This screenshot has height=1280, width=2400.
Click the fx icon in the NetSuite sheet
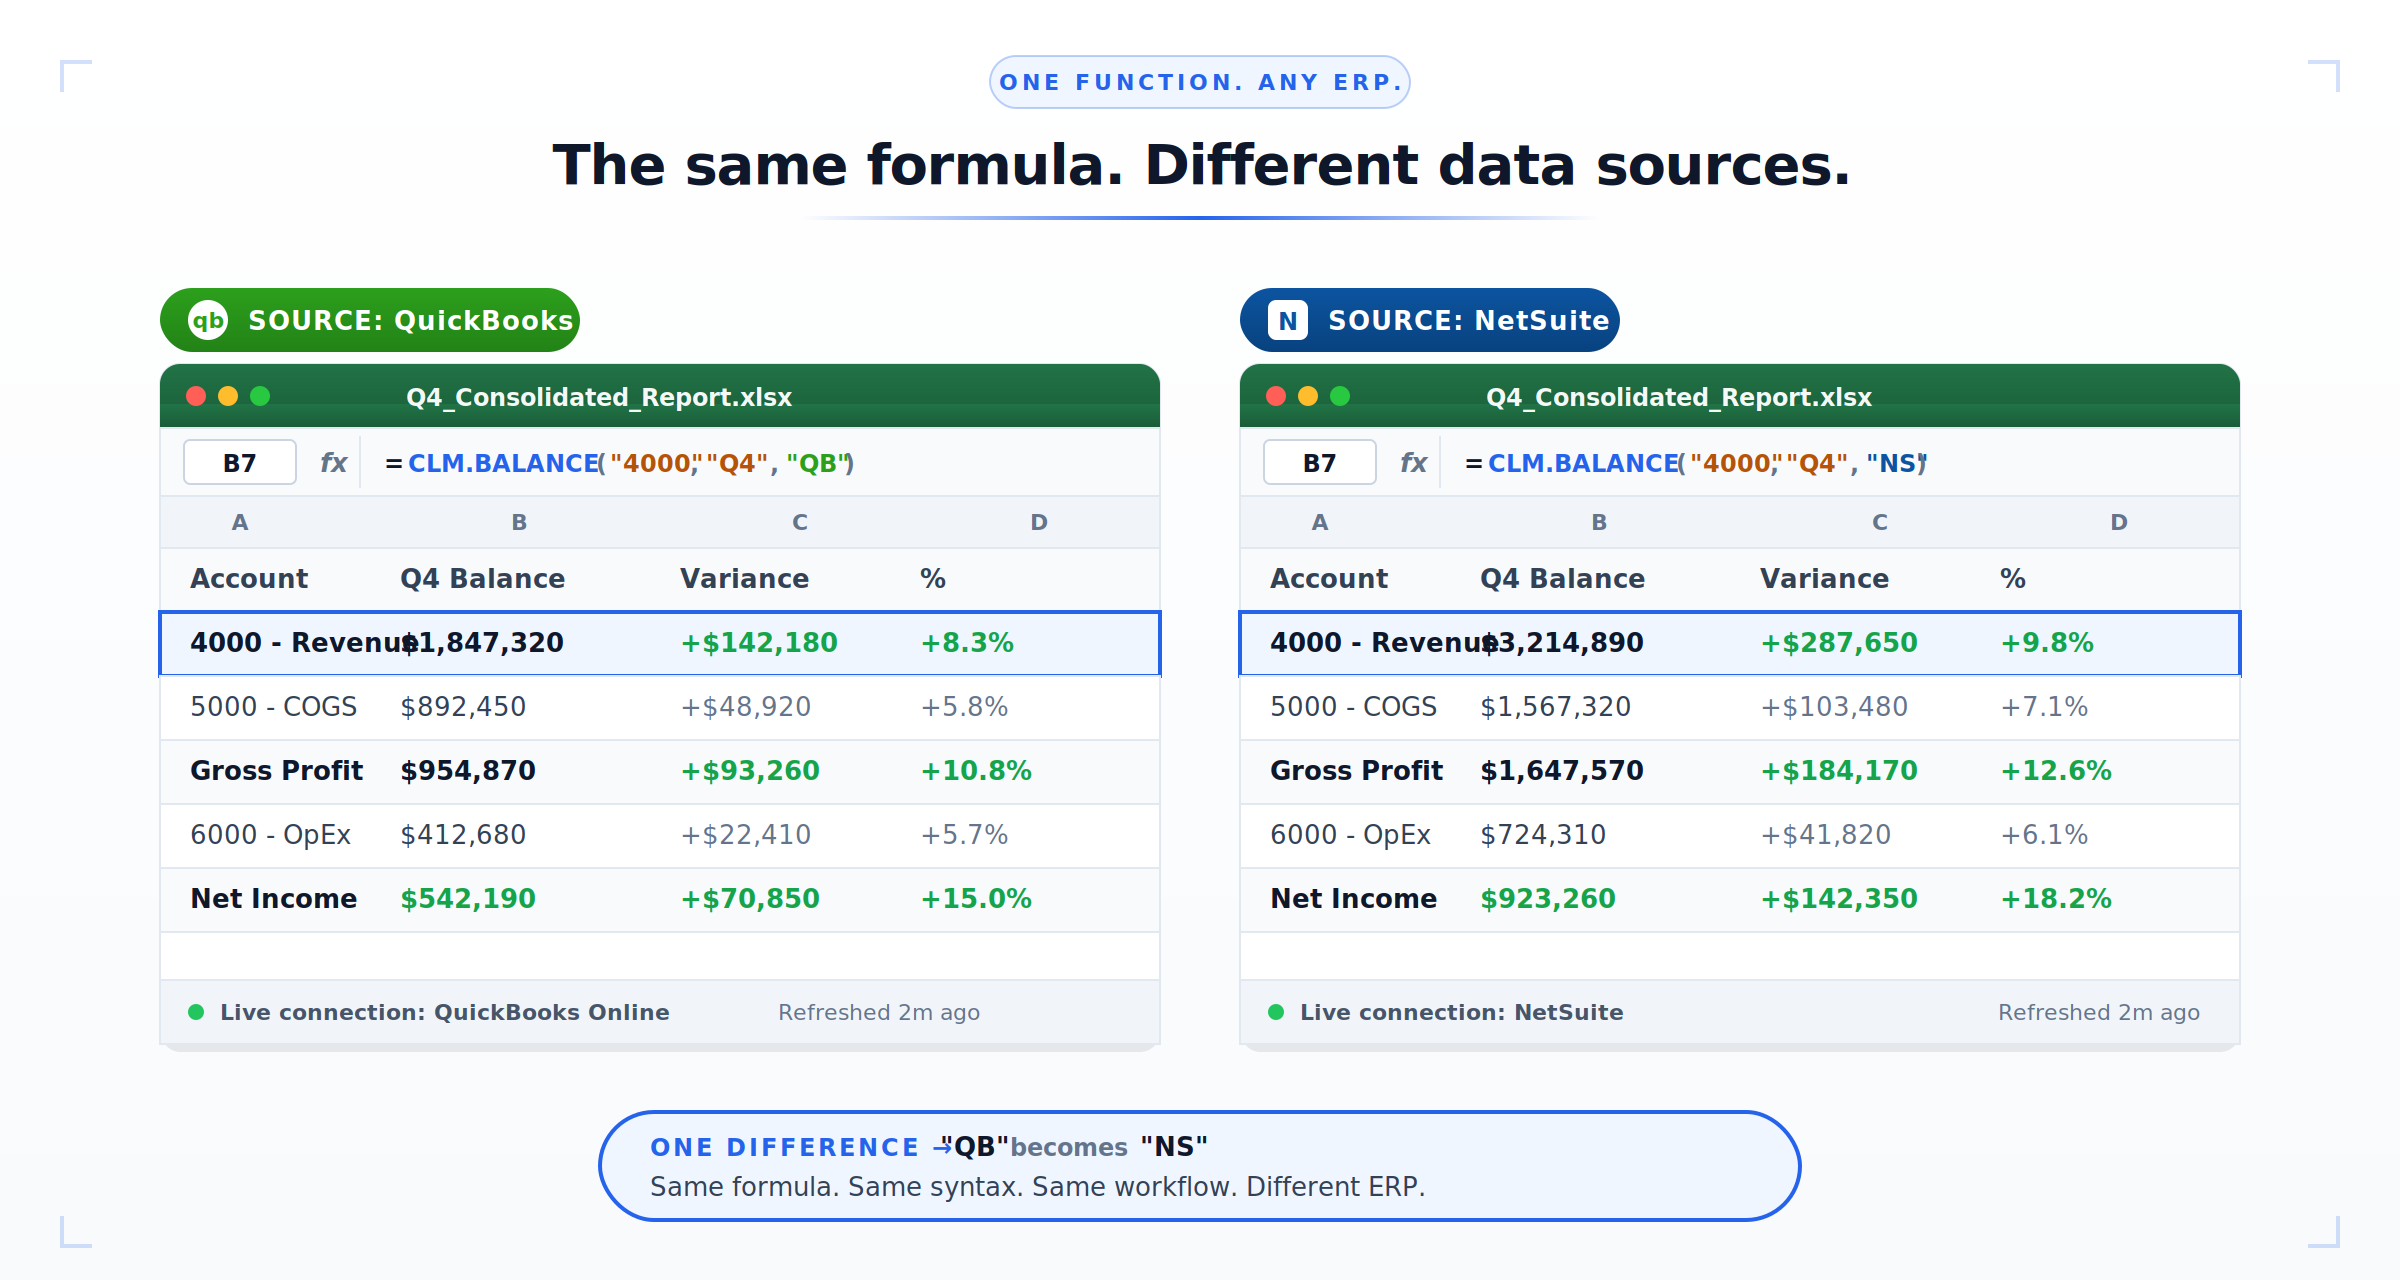tap(1414, 462)
